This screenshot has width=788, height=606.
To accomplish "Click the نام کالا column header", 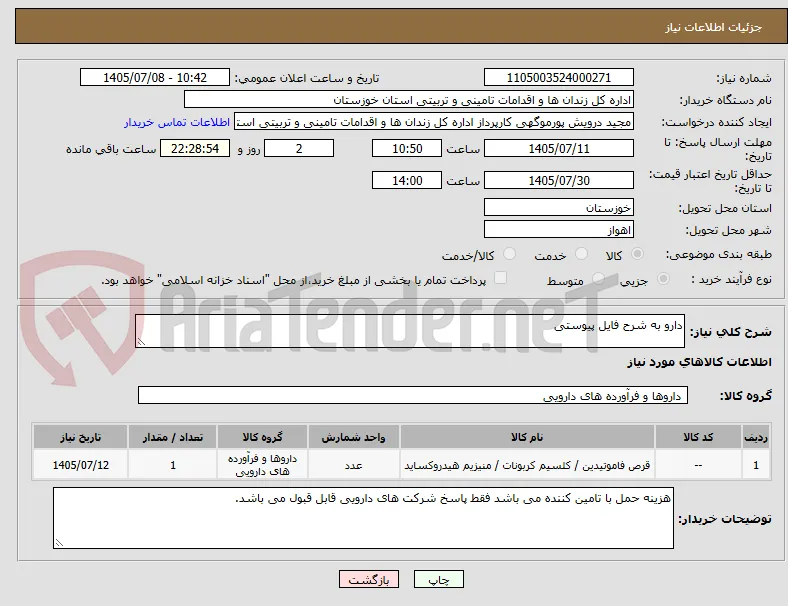I will point(527,437).
